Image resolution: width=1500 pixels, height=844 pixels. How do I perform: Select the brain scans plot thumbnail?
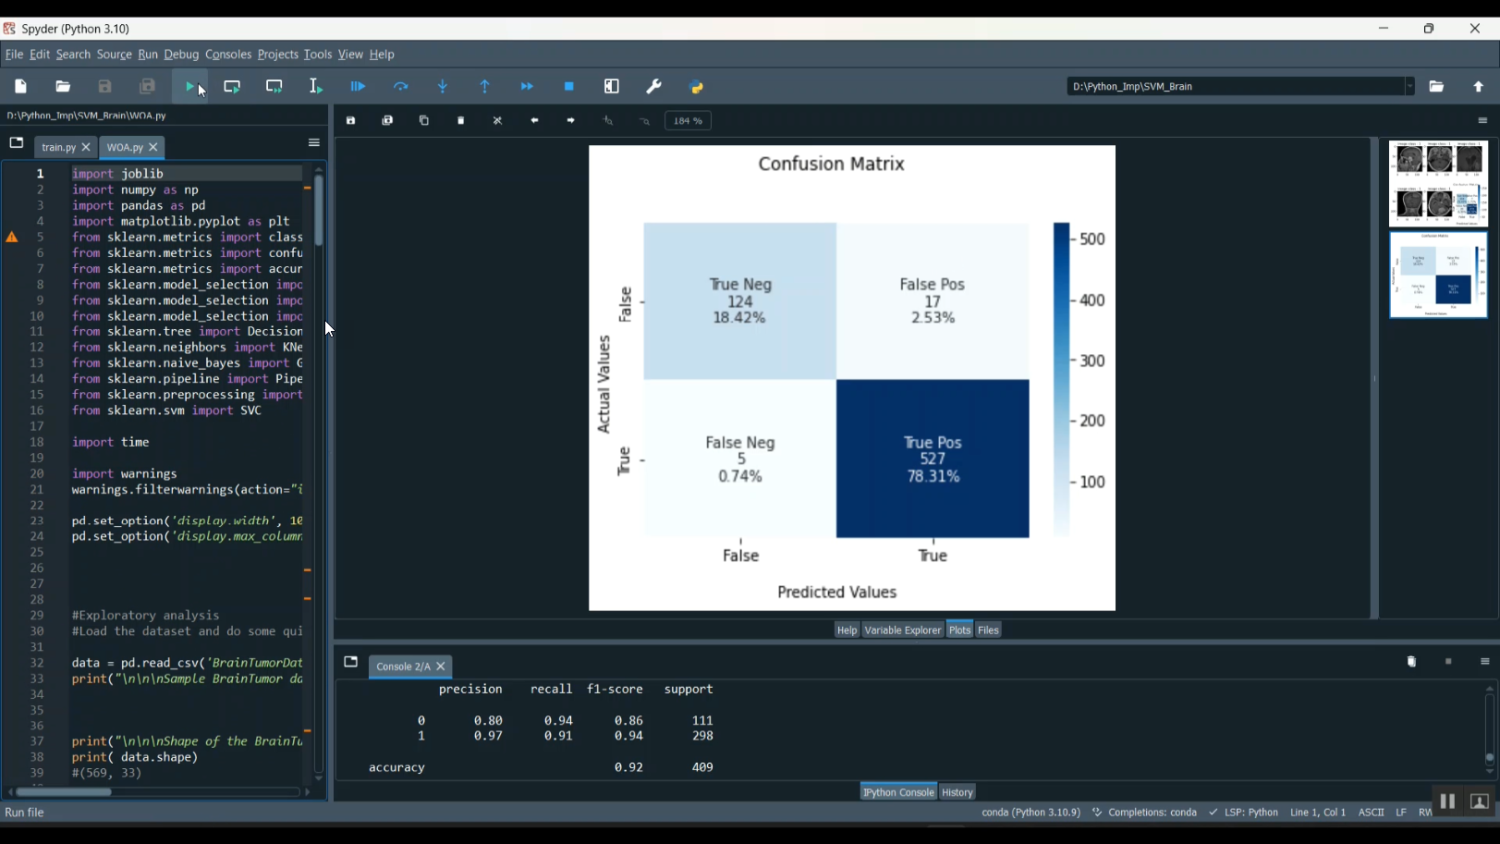(x=1438, y=184)
